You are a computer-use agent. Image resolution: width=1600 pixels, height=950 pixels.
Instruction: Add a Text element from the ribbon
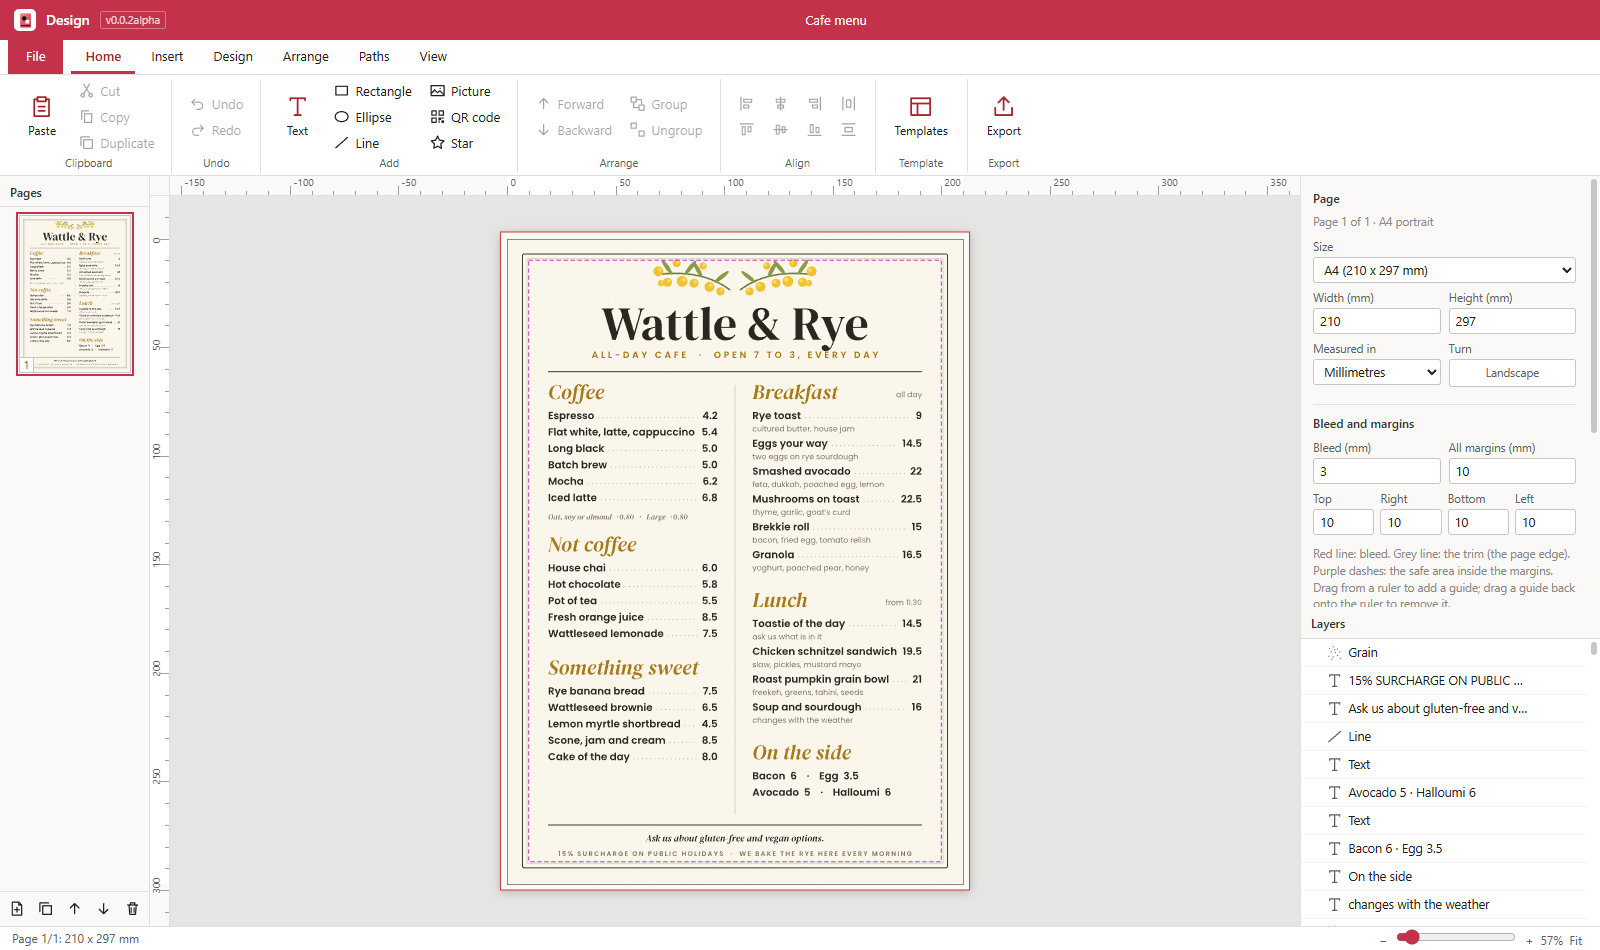click(297, 116)
